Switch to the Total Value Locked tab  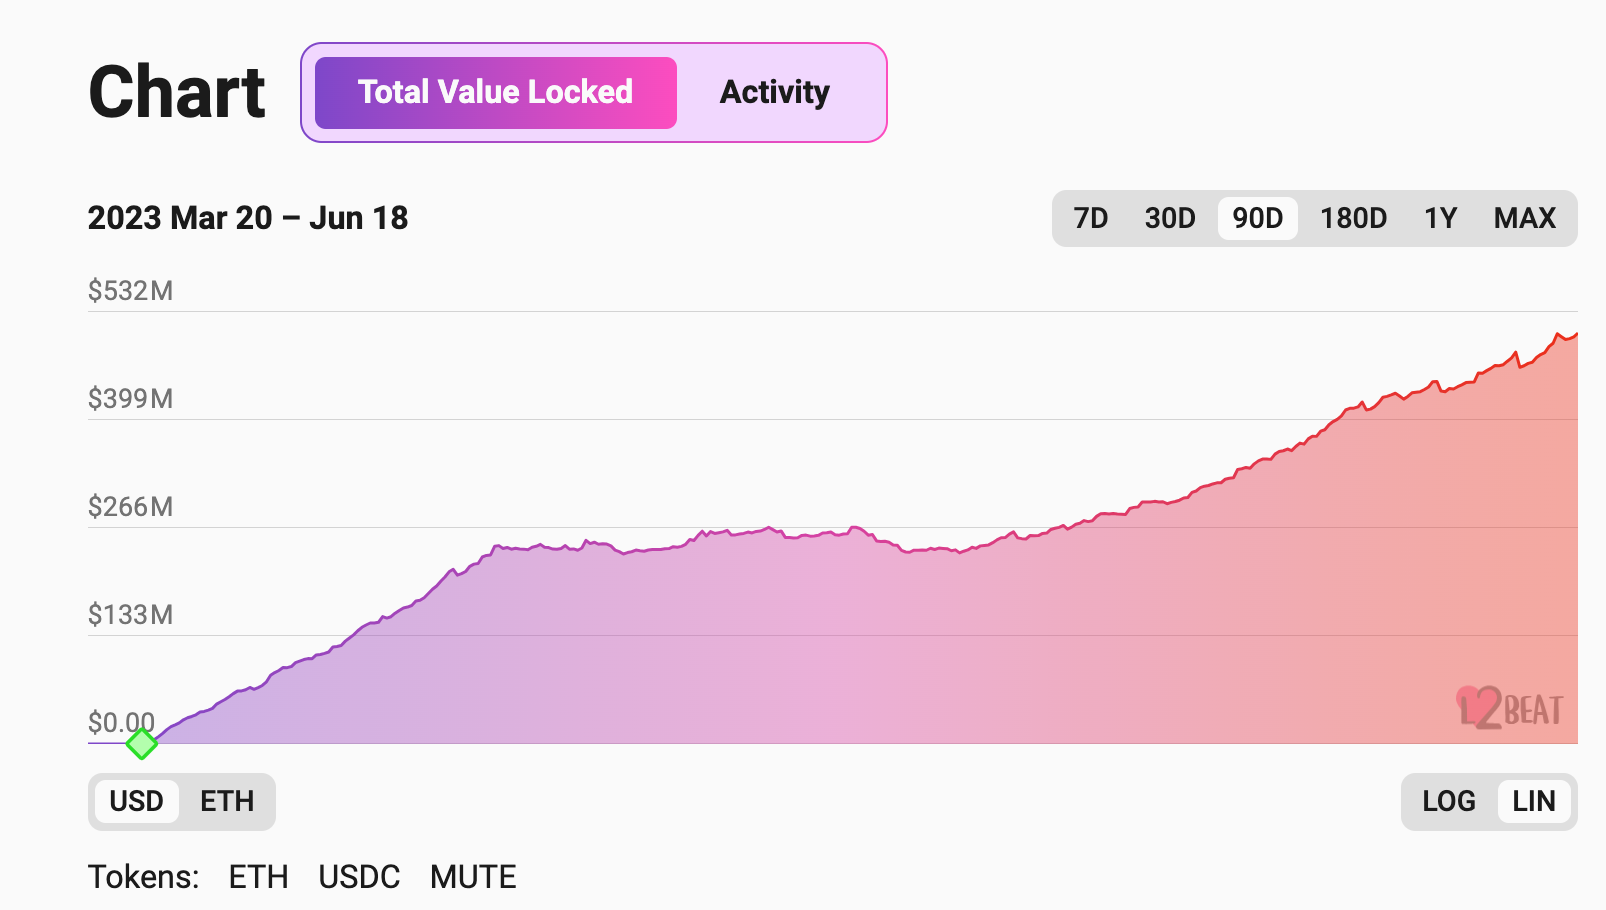coord(496,93)
